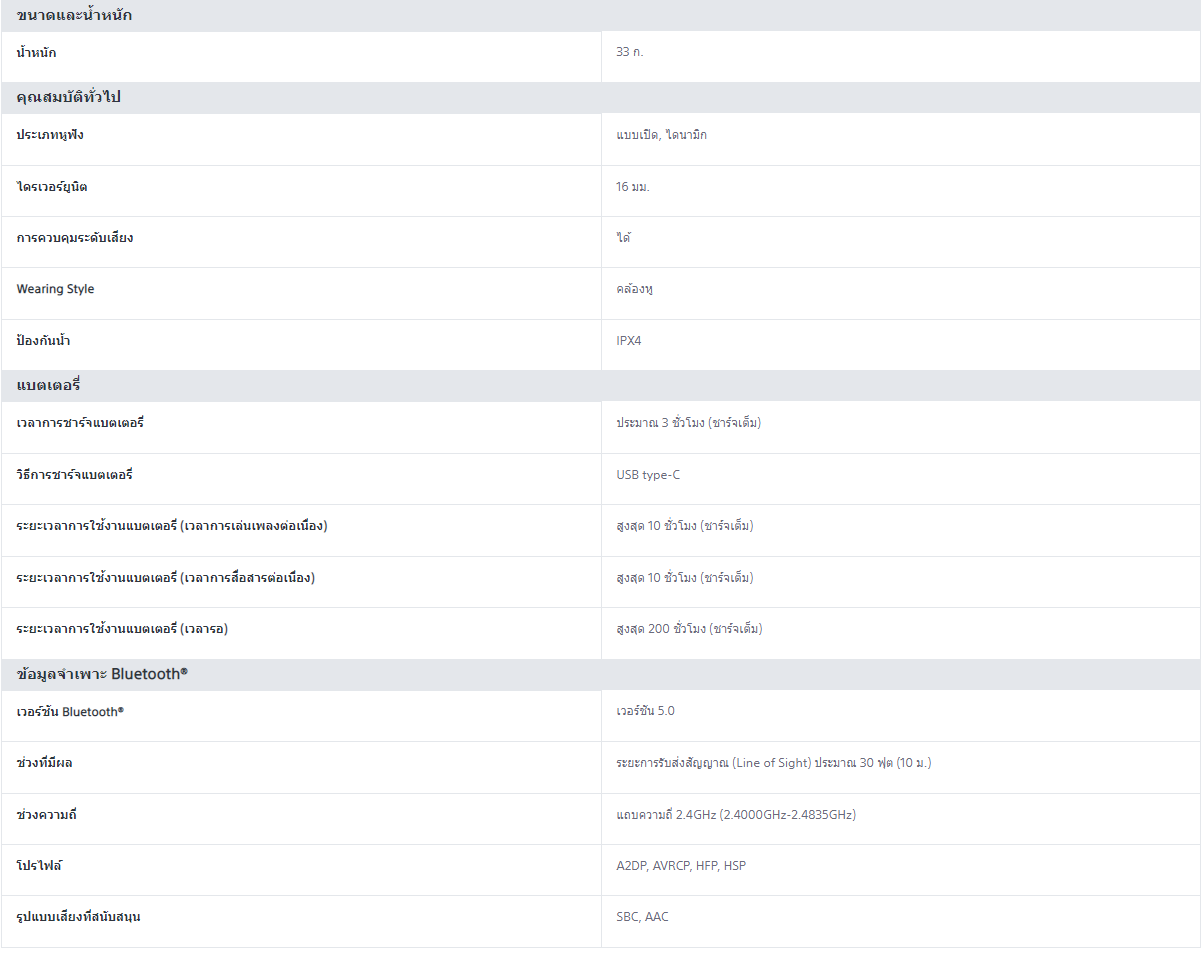Click the ขนาดและน้ำหนัก section header
This screenshot has width=1203, height=961.
(74, 15)
